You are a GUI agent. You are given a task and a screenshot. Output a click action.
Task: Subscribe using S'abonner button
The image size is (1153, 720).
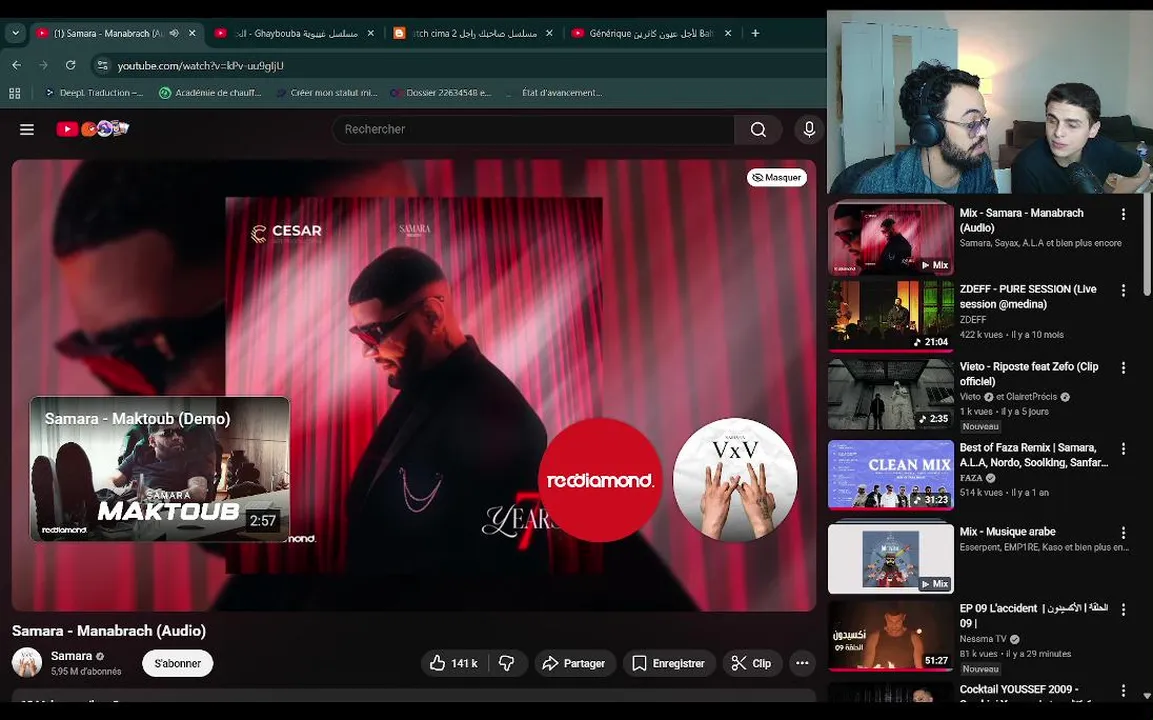pyautogui.click(x=177, y=663)
